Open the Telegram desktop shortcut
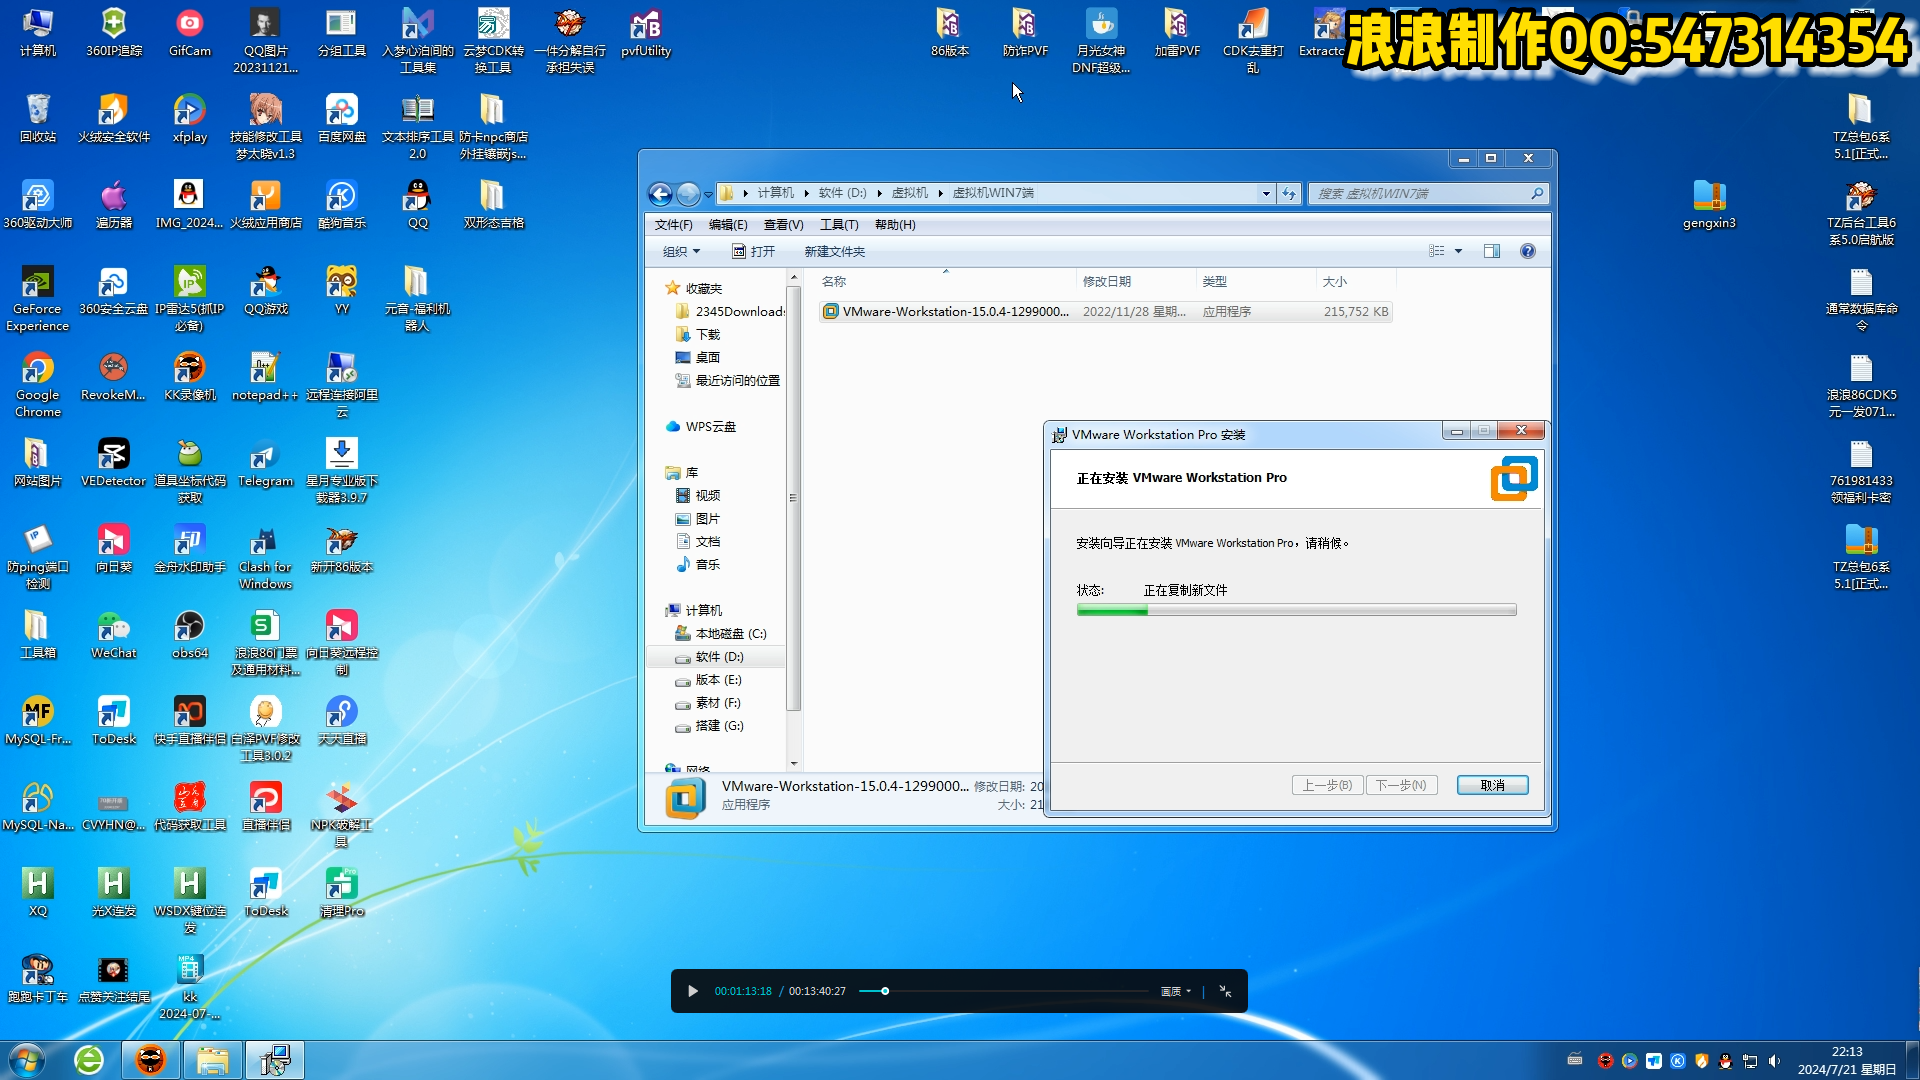 point(266,463)
